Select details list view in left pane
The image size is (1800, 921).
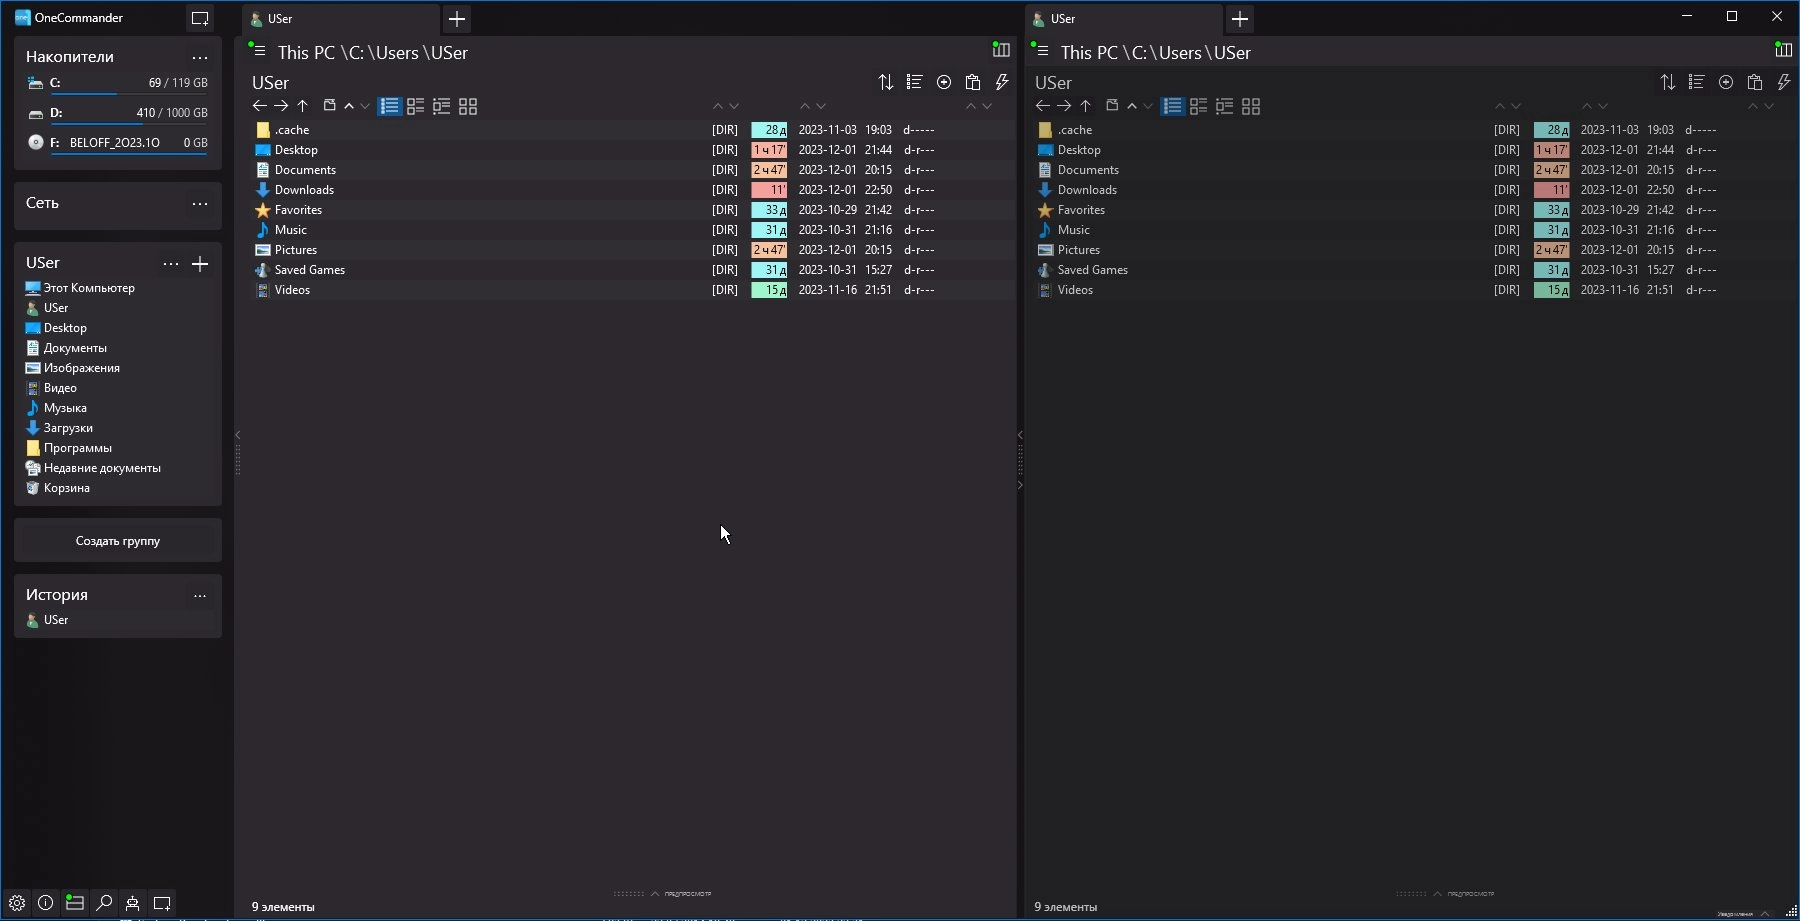[x=390, y=106]
